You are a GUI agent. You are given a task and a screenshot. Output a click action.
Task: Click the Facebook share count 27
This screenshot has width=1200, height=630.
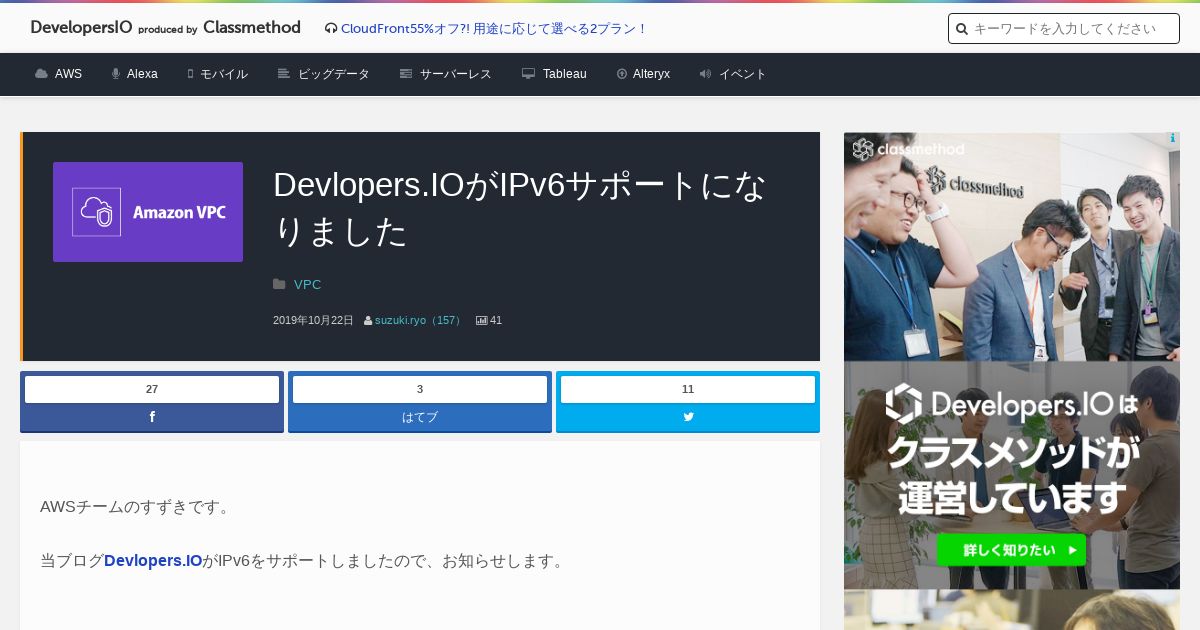pyautogui.click(x=152, y=389)
